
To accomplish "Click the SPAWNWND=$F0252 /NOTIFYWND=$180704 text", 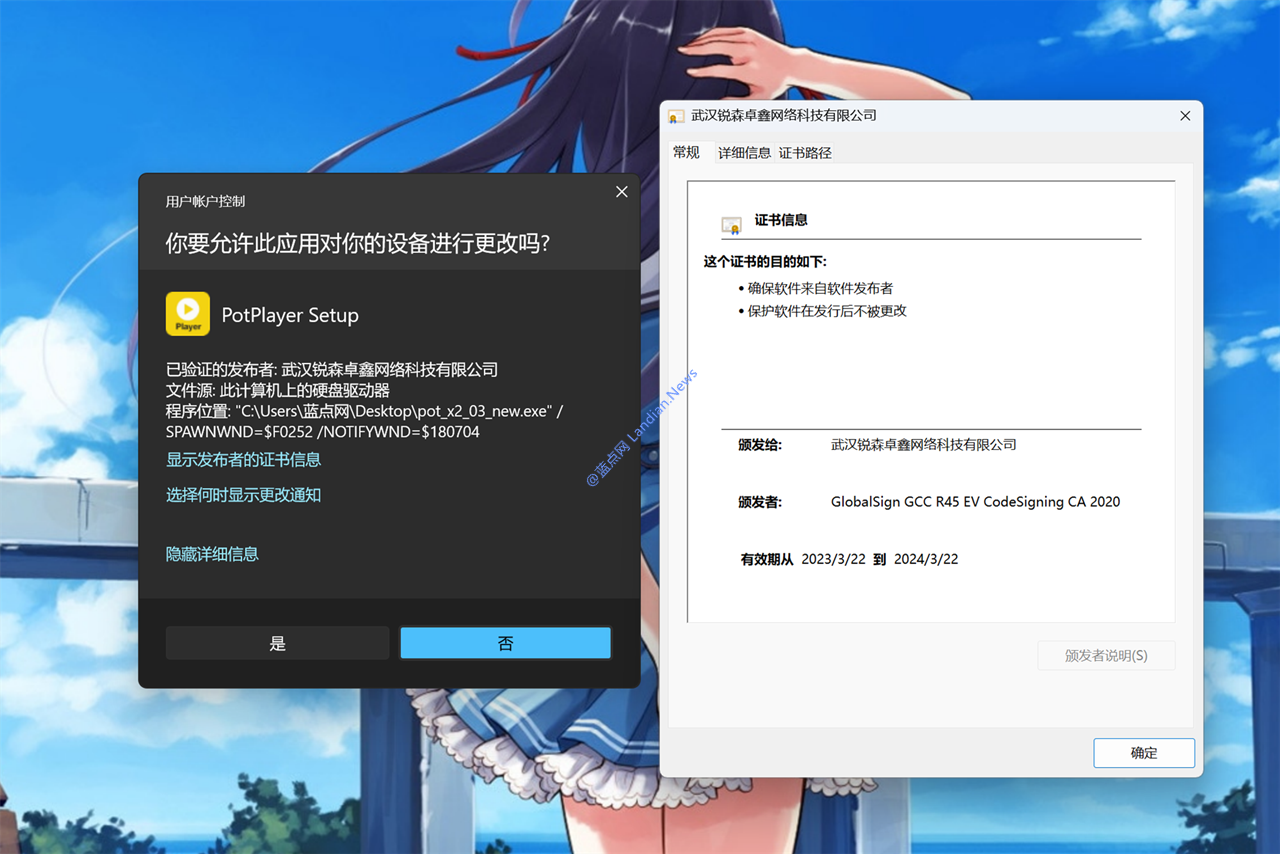I will coord(323,432).
